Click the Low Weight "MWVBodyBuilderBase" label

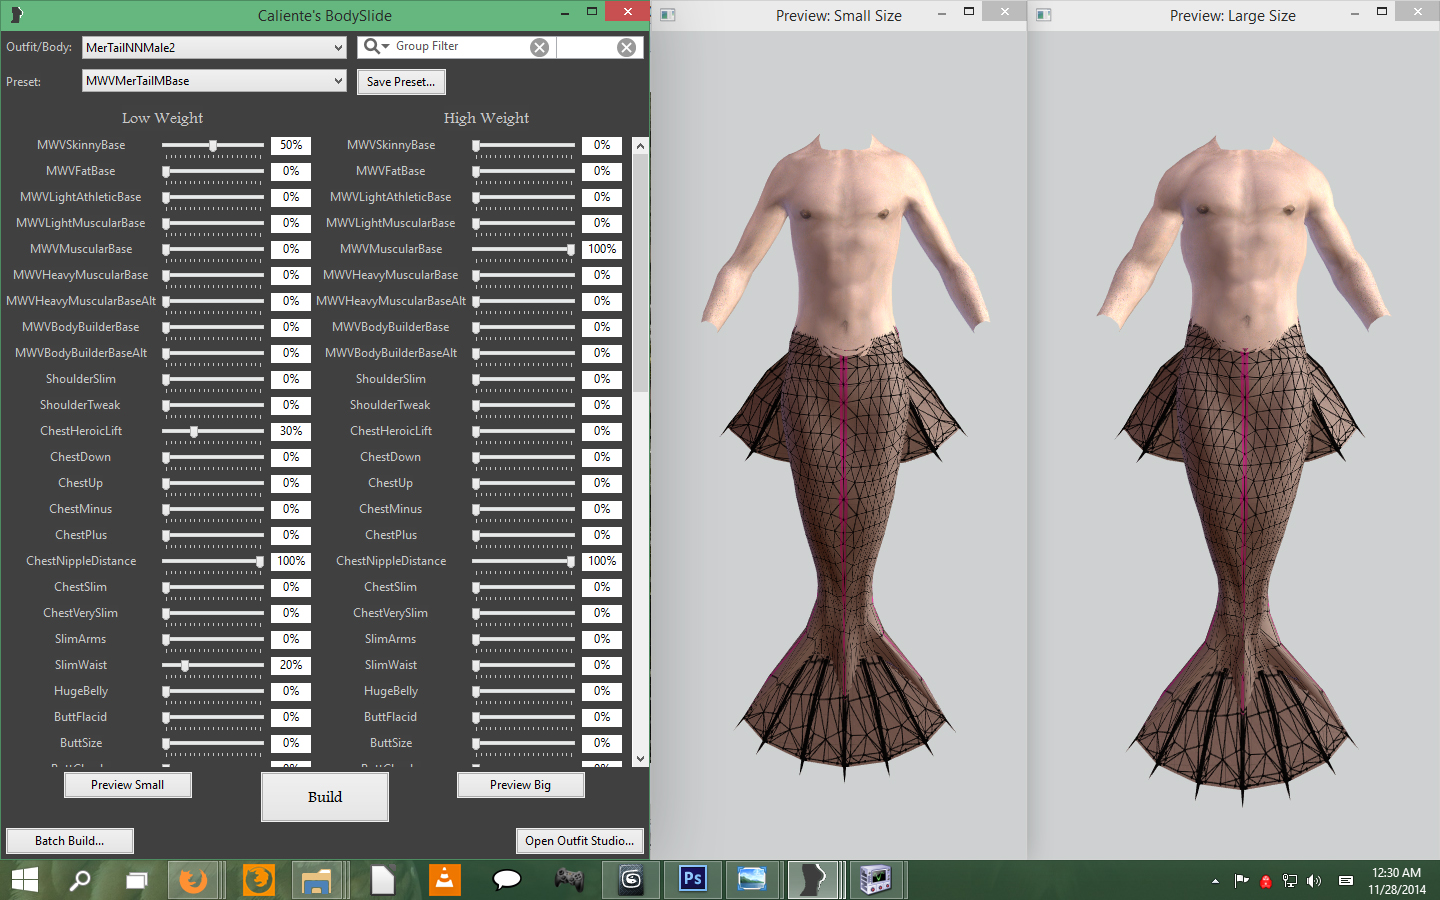click(81, 327)
